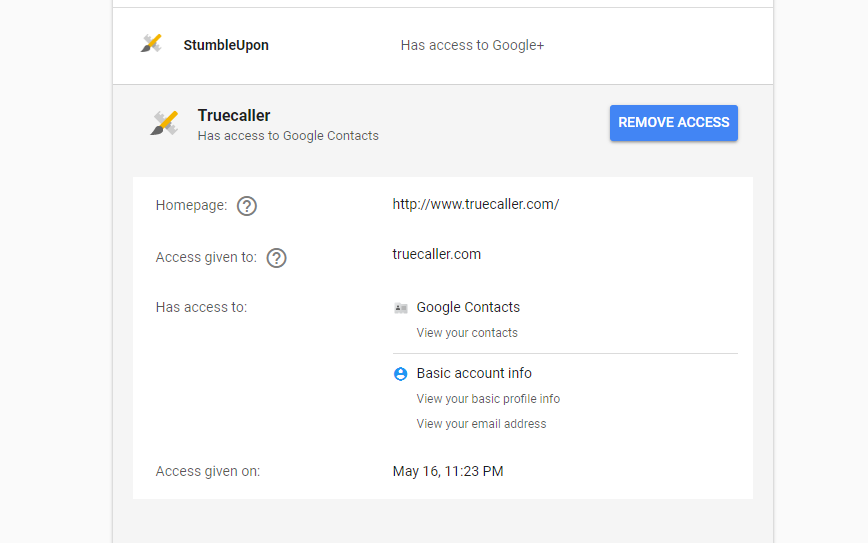
Task: Click the Google Contacts card icon
Action: click(x=401, y=308)
